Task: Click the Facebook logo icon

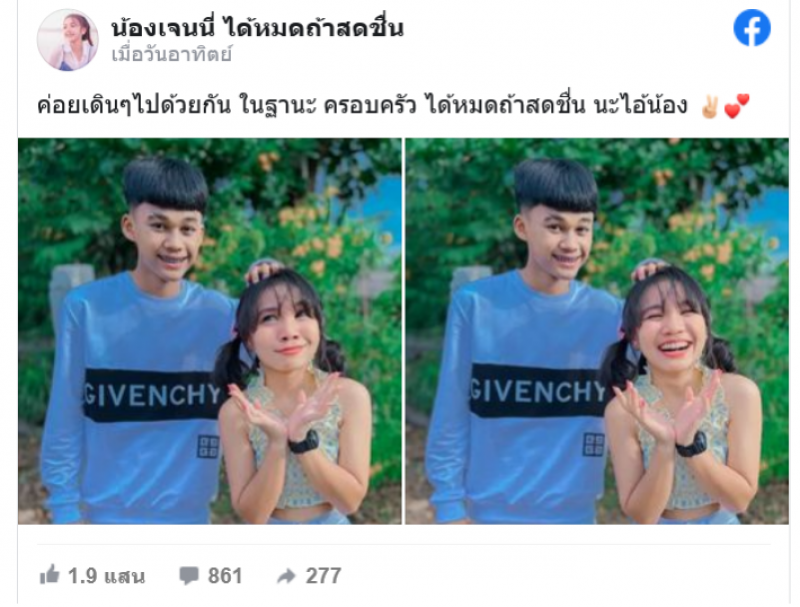Action: (x=752, y=28)
